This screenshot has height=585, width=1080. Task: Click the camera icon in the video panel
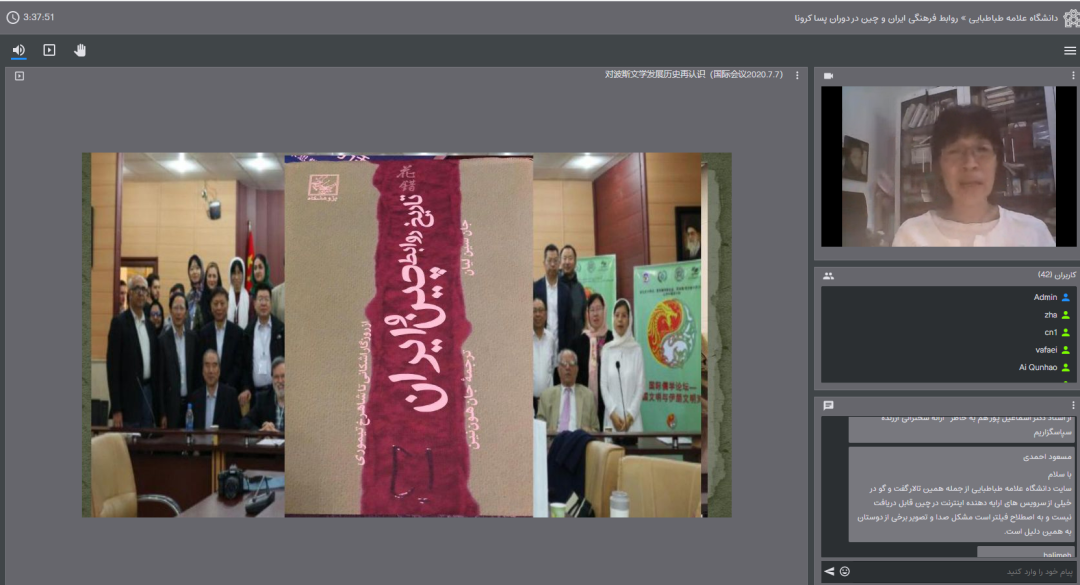(x=828, y=76)
